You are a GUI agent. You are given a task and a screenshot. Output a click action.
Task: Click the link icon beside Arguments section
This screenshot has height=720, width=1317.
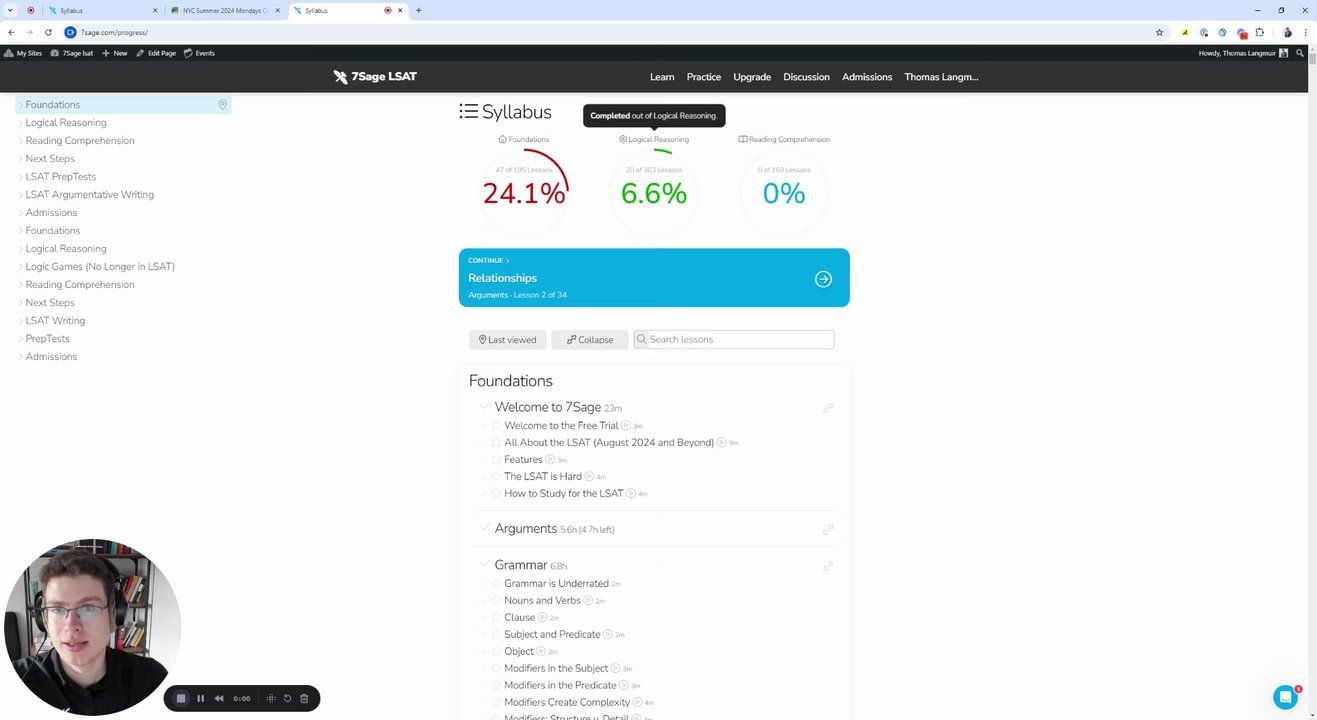[x=828, y=529]
